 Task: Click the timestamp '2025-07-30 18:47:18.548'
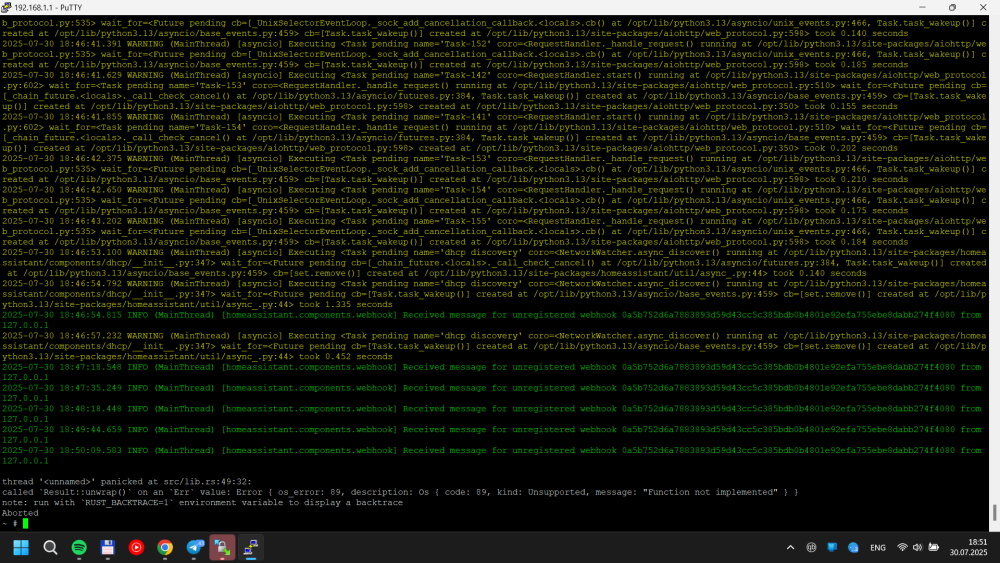[61, 367]
